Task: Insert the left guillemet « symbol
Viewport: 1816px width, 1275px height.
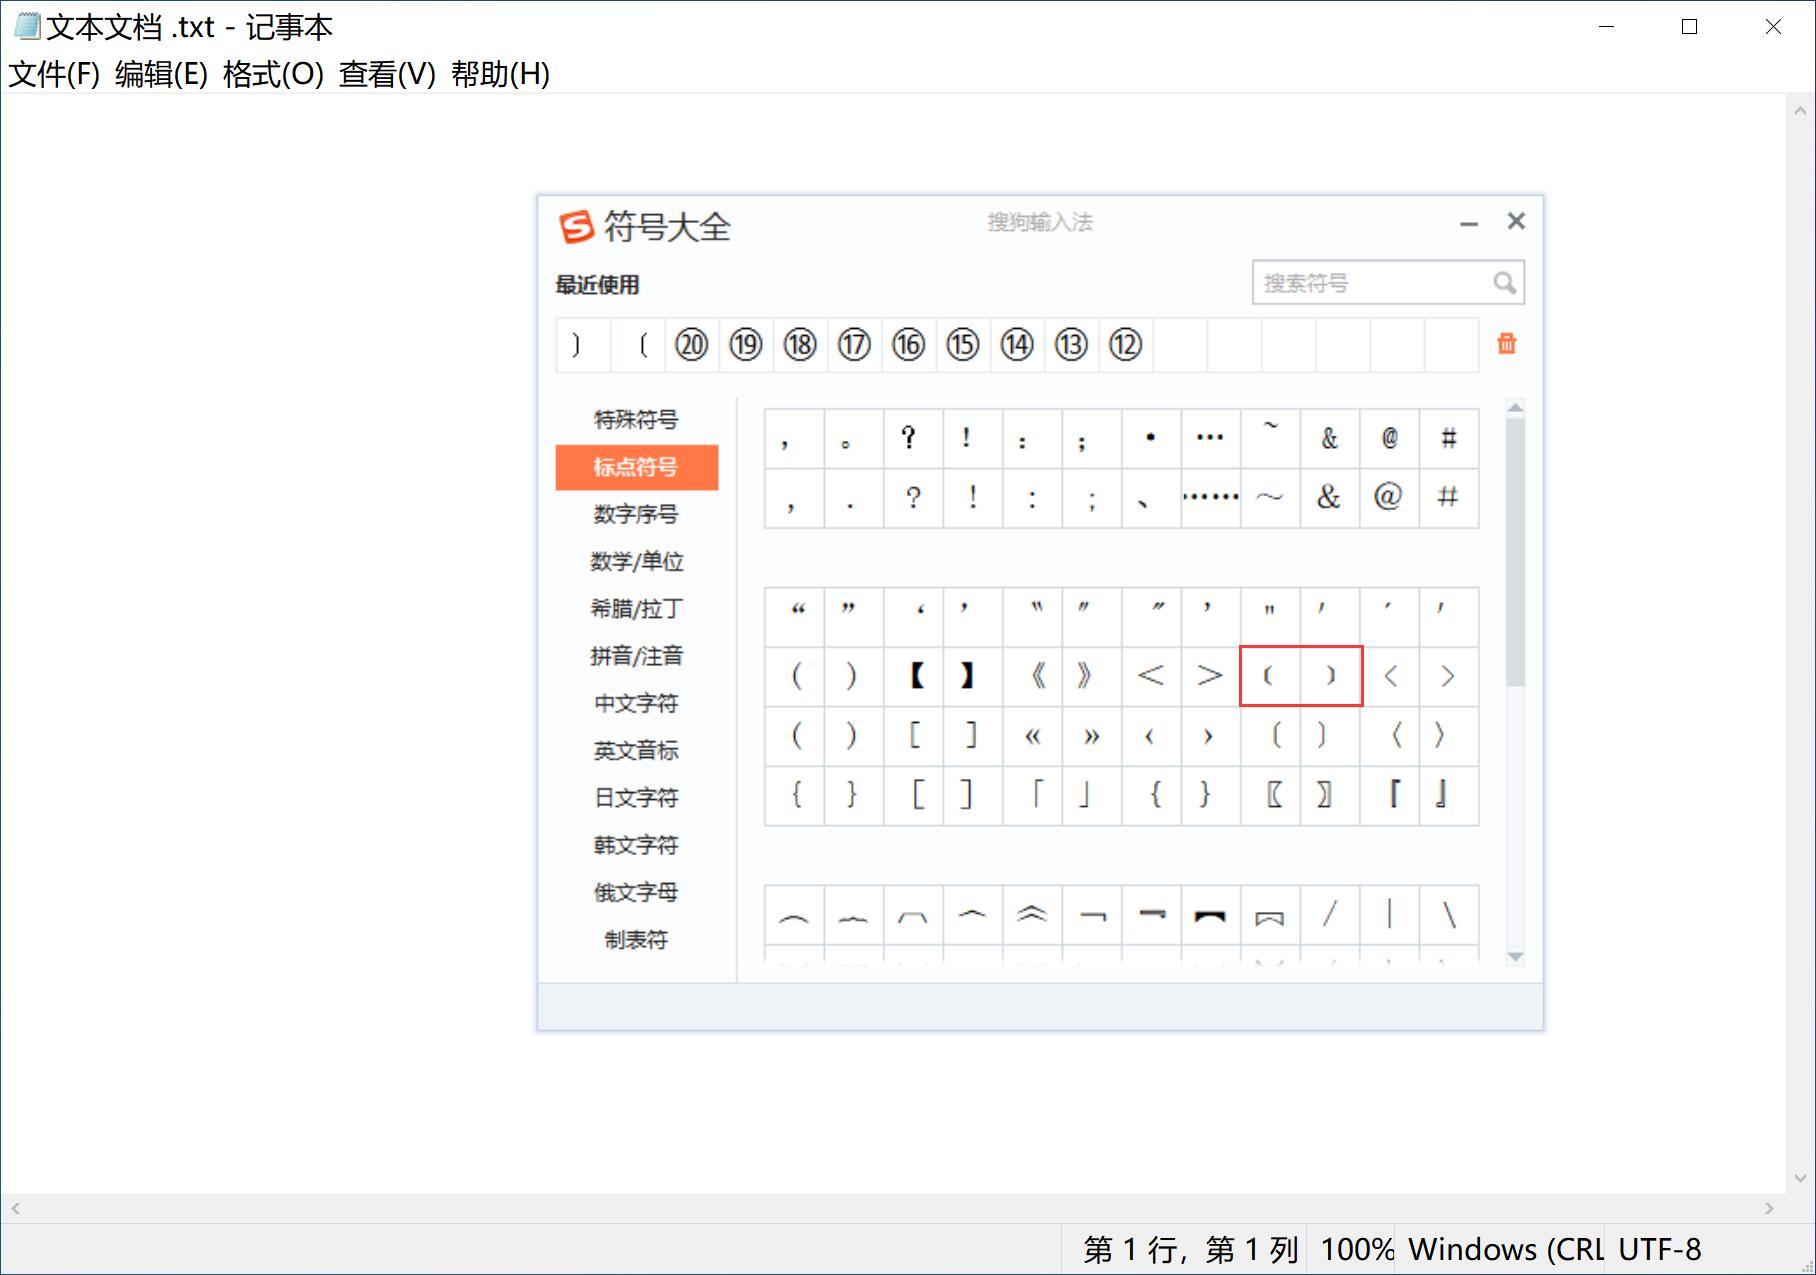Action: (x=1033, y=736)
